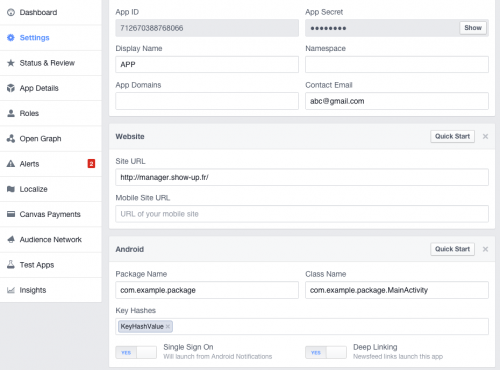This screenshot has height=370, width=500.
Task: Click the Alerts label in sidebar
Action: (29, 164)
